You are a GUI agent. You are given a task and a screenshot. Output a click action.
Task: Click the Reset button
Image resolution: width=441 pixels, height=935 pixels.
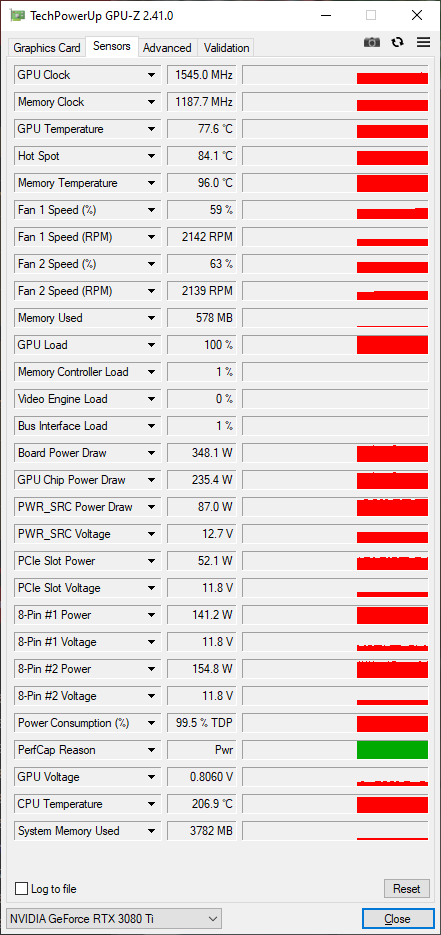(406, 888)
